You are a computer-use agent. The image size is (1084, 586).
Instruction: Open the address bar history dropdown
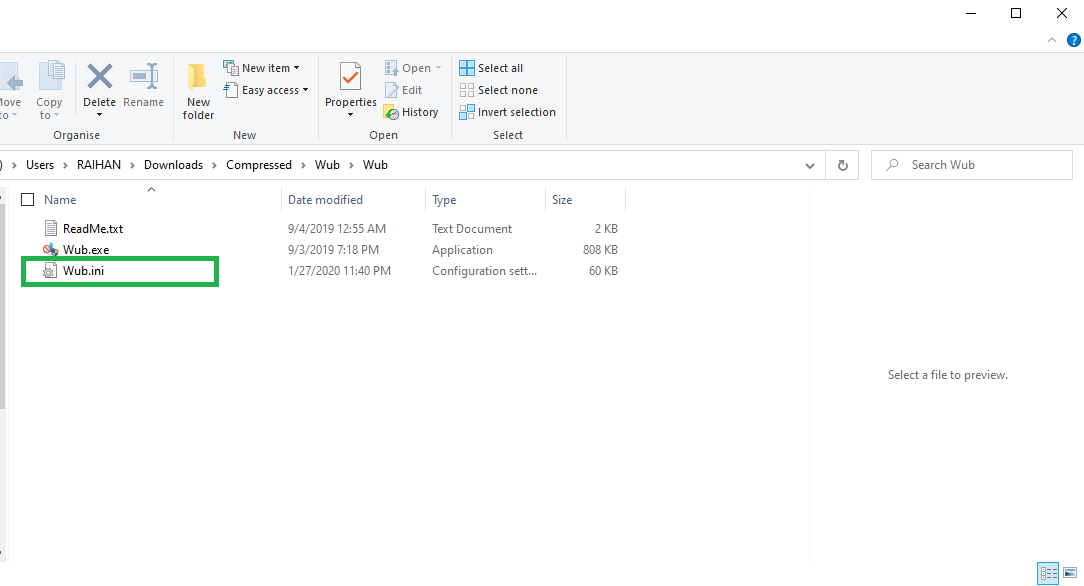[810, 165]
